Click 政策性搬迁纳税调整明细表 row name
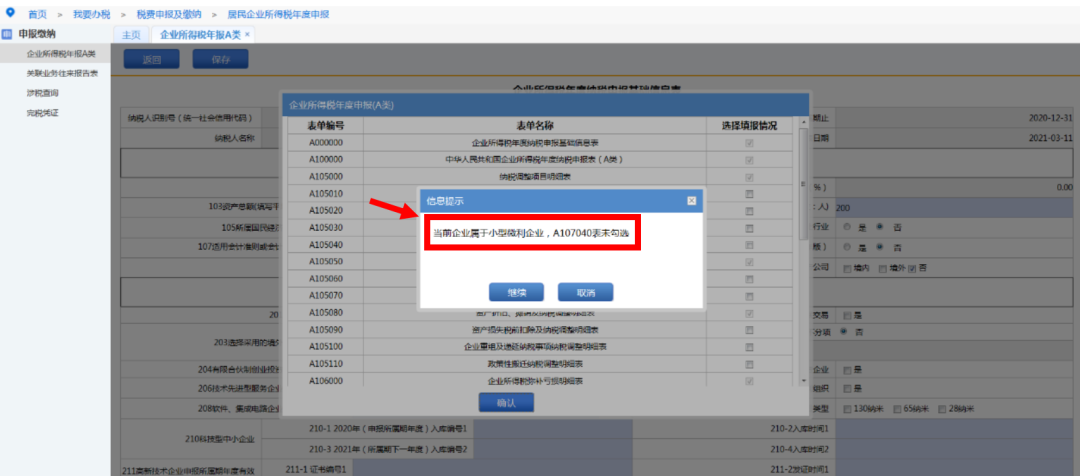 pyautogui.click(x=535, y=364)
